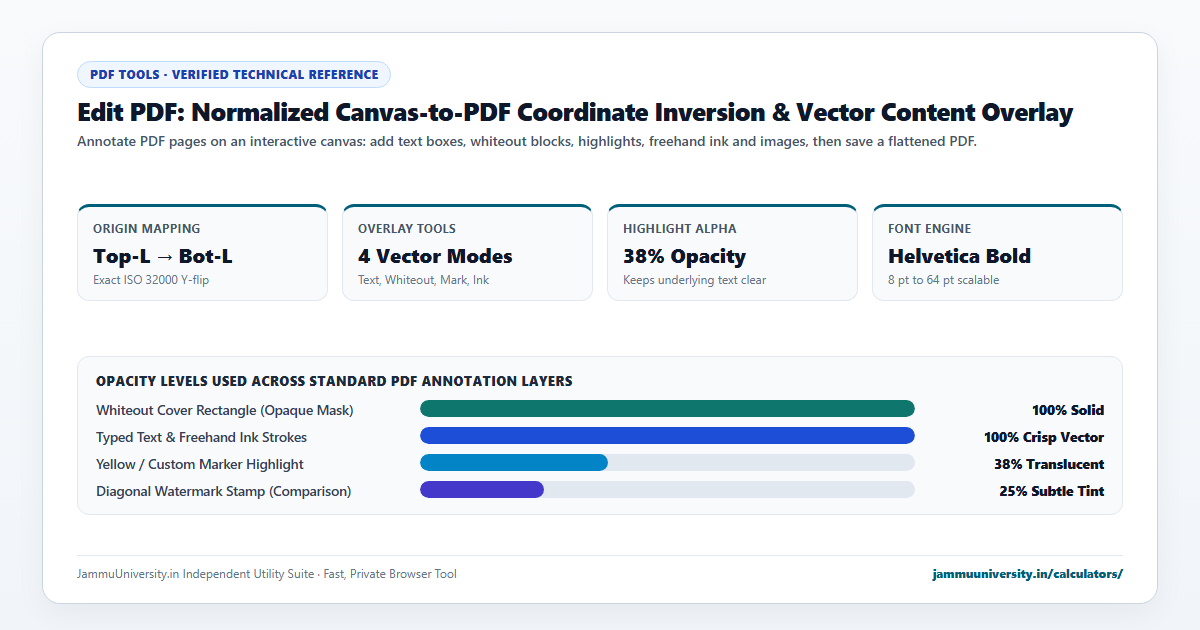Viewport: 1200px width, 630px height.
Task: Click 'Exact ISO 32000 Y-flip' caption
Action: (x=151, y=280)
